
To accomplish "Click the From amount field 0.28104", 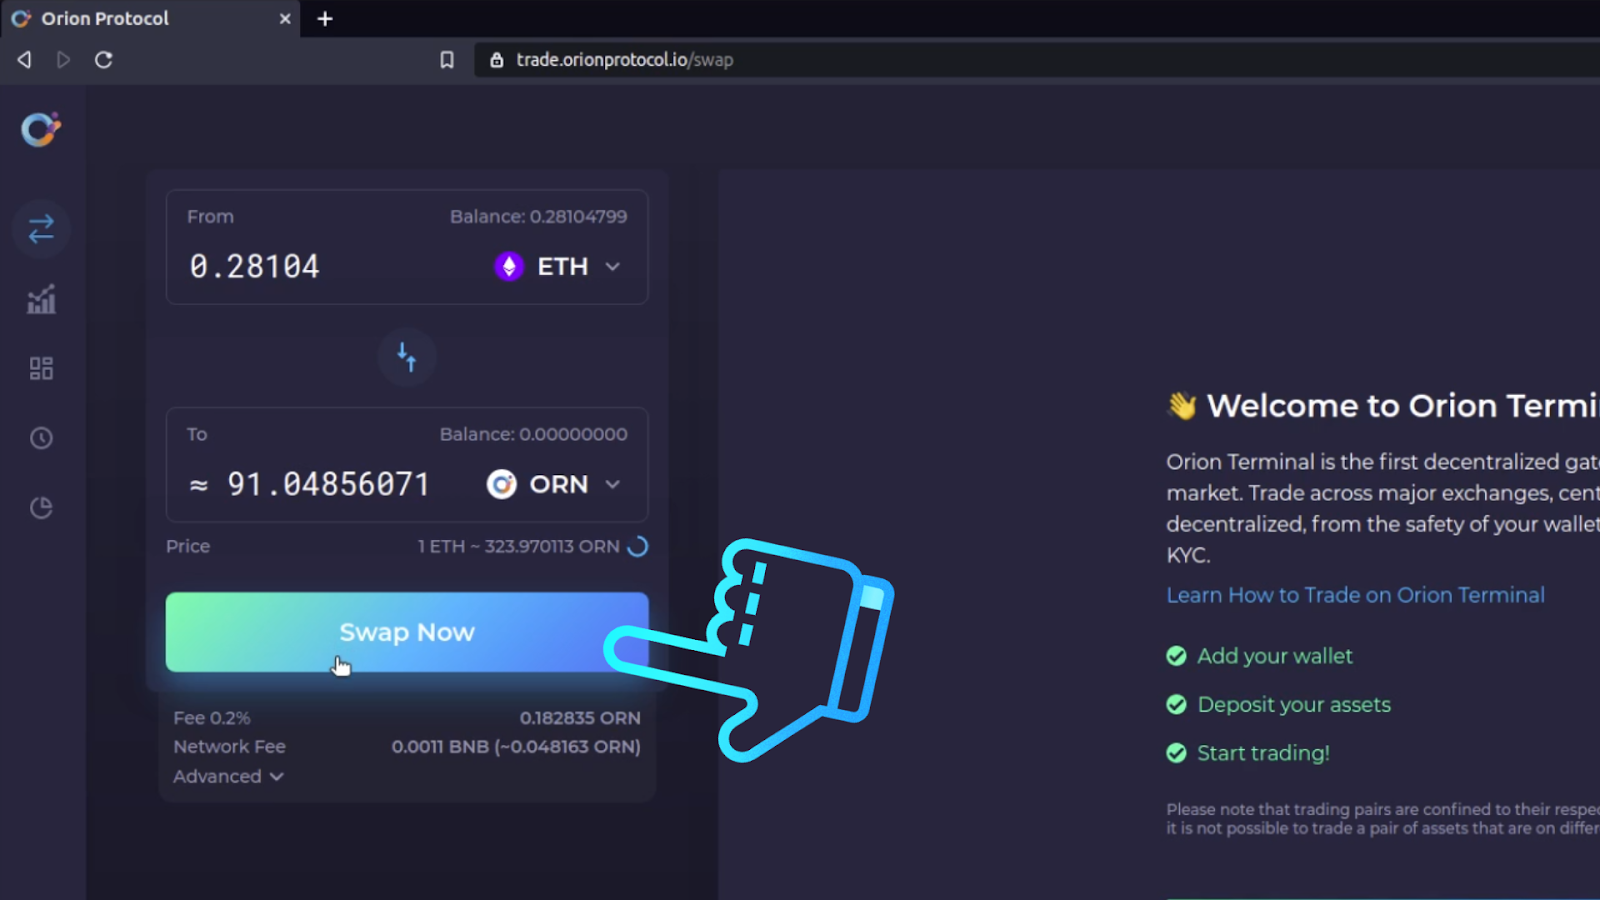I will pyautogui.click(x=255, y=266).
